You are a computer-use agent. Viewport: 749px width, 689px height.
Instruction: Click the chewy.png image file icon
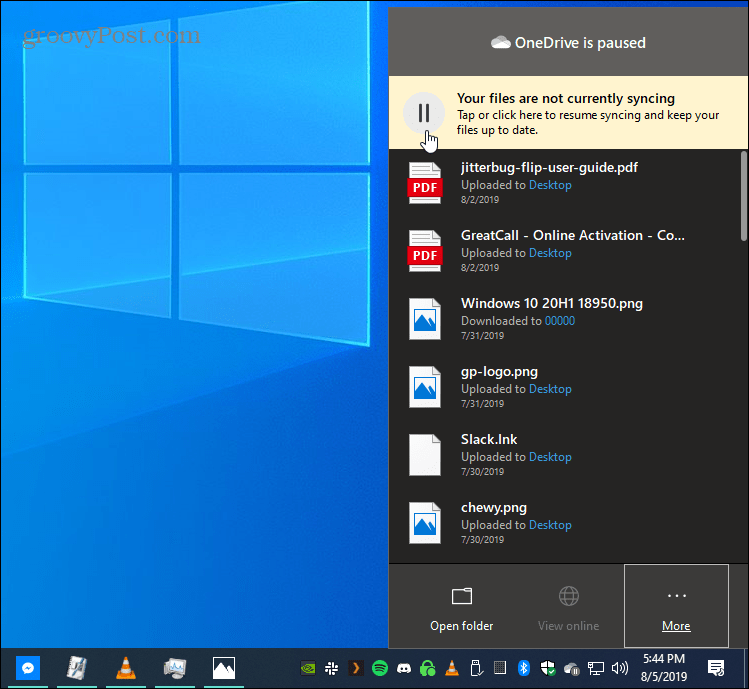[425, 523]
